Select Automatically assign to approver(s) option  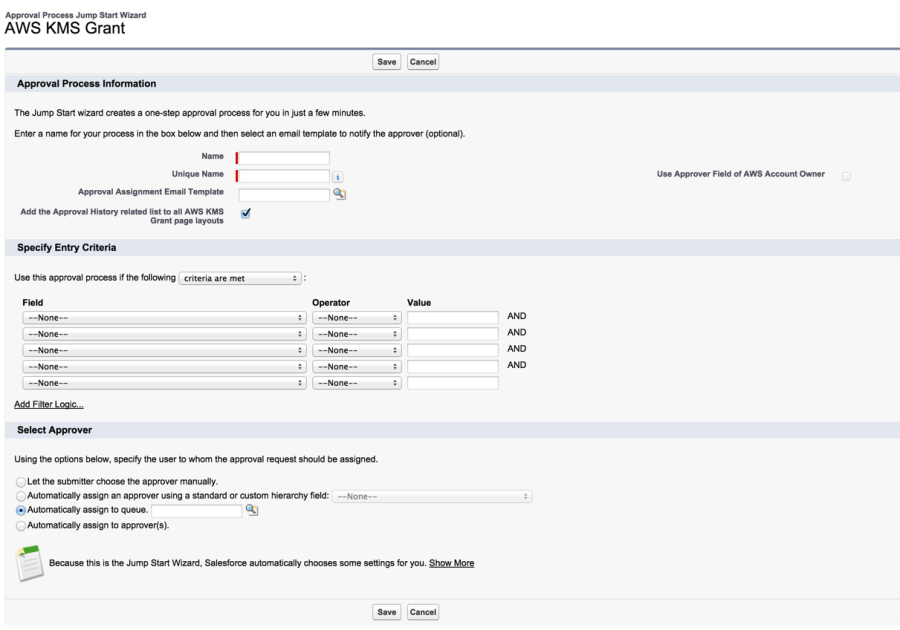tap(21, 525)
